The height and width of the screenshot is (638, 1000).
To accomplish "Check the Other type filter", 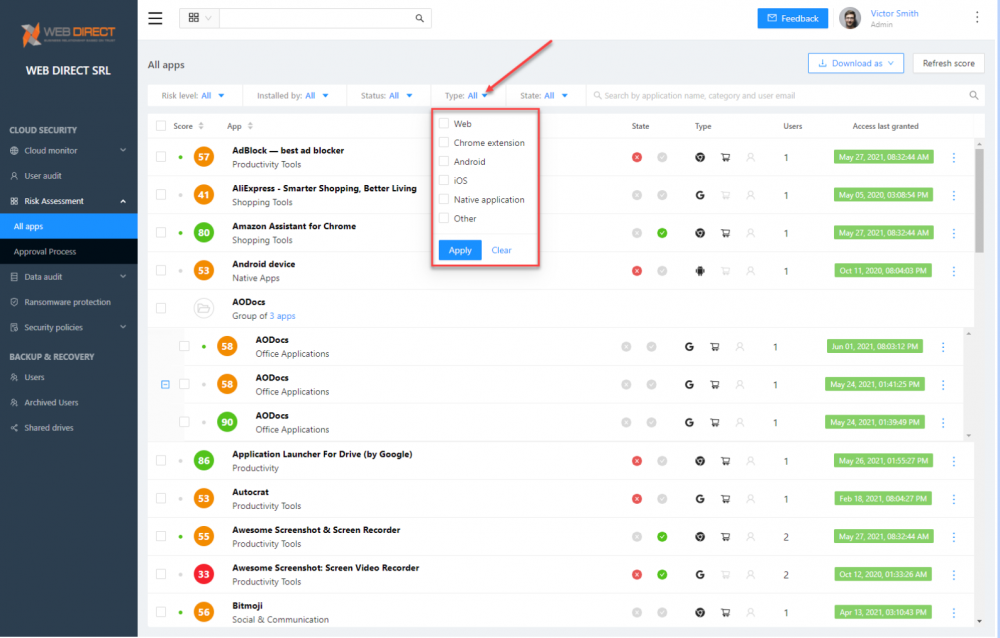I will point(444,218).
